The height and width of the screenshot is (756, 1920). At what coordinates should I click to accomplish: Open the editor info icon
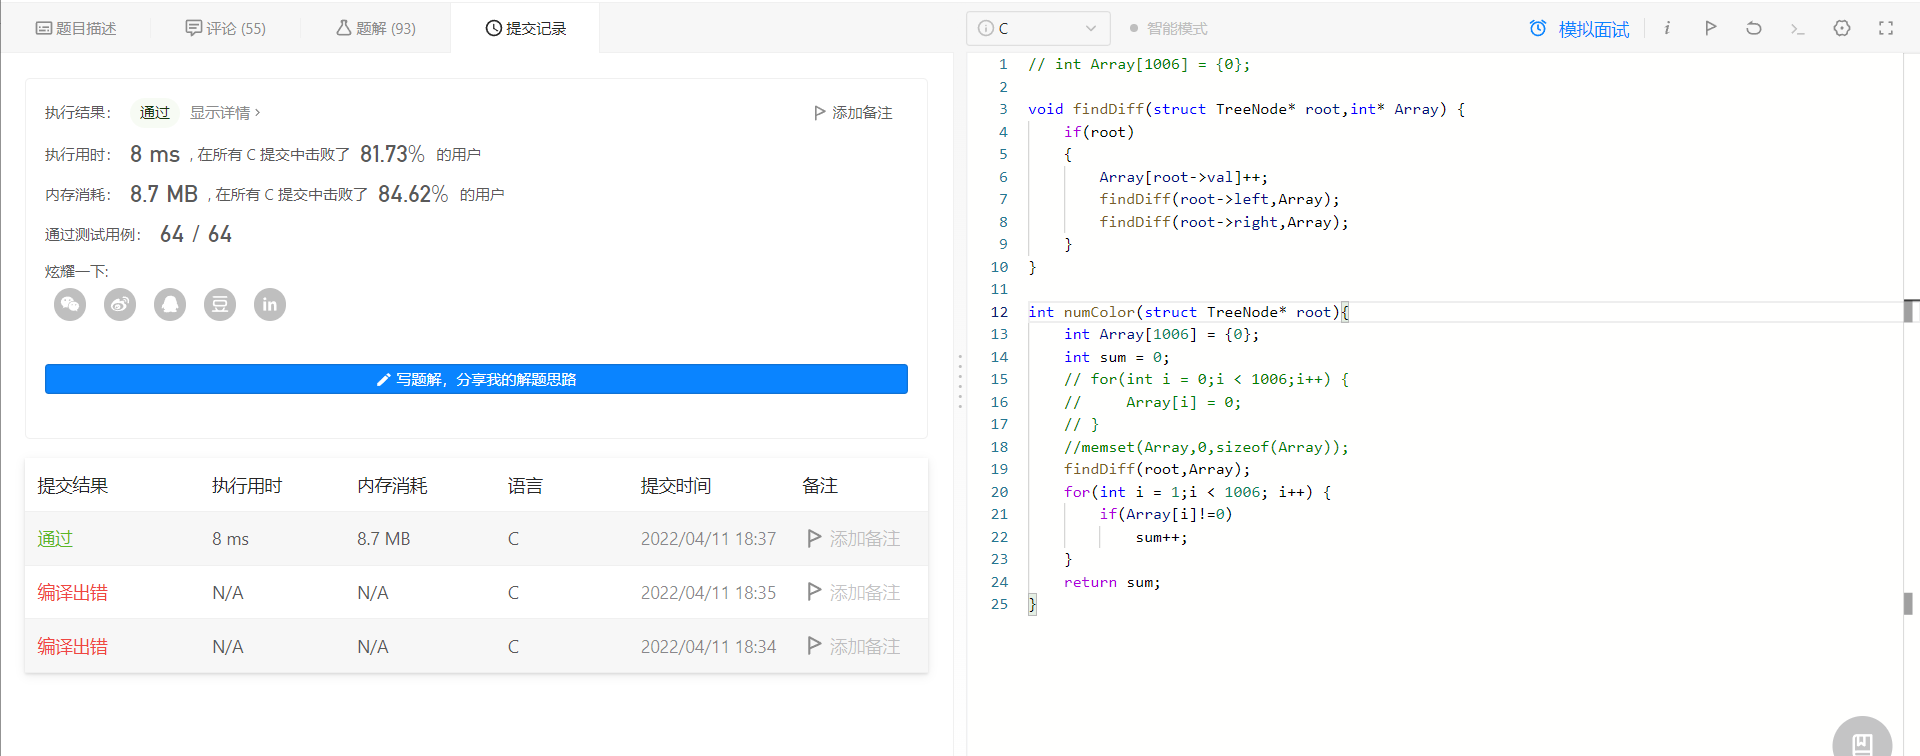click(x=1667, y=28)
